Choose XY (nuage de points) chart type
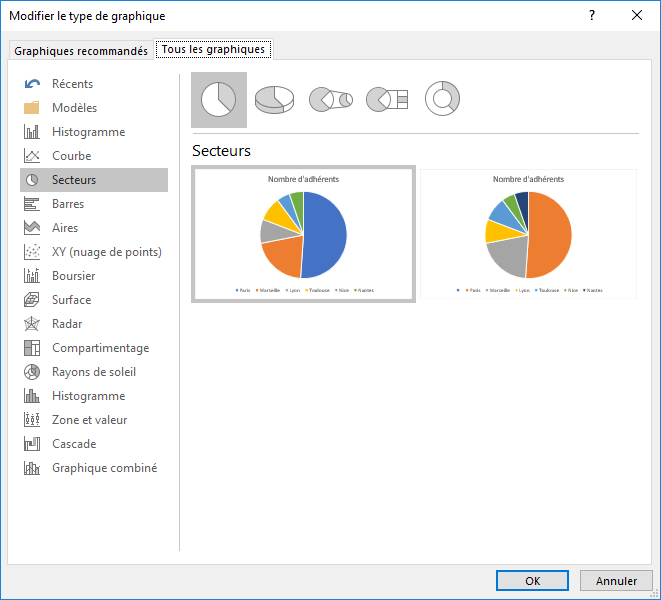 click(x=106, y=252)
